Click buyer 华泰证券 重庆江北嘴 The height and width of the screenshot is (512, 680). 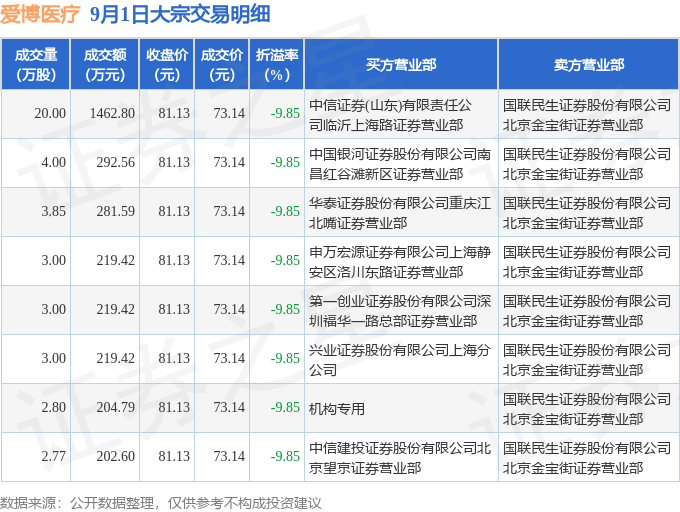400,213
